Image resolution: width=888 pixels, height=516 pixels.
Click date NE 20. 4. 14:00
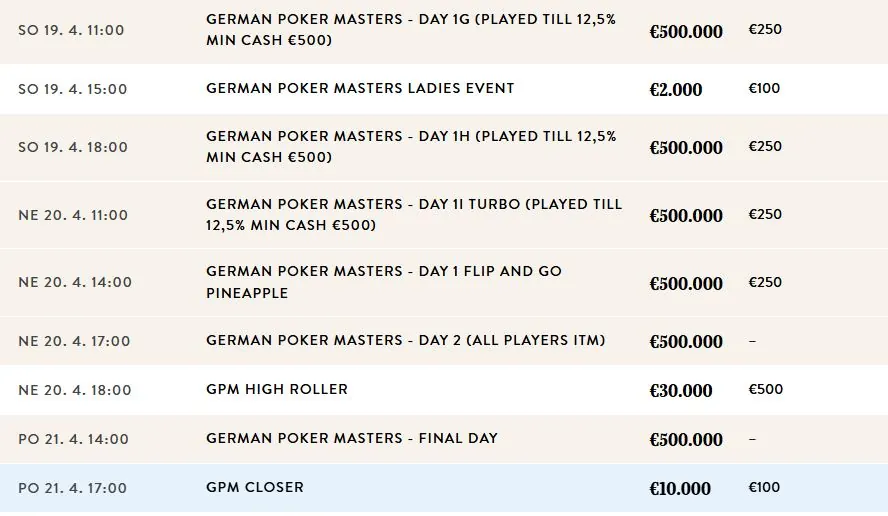75,282
